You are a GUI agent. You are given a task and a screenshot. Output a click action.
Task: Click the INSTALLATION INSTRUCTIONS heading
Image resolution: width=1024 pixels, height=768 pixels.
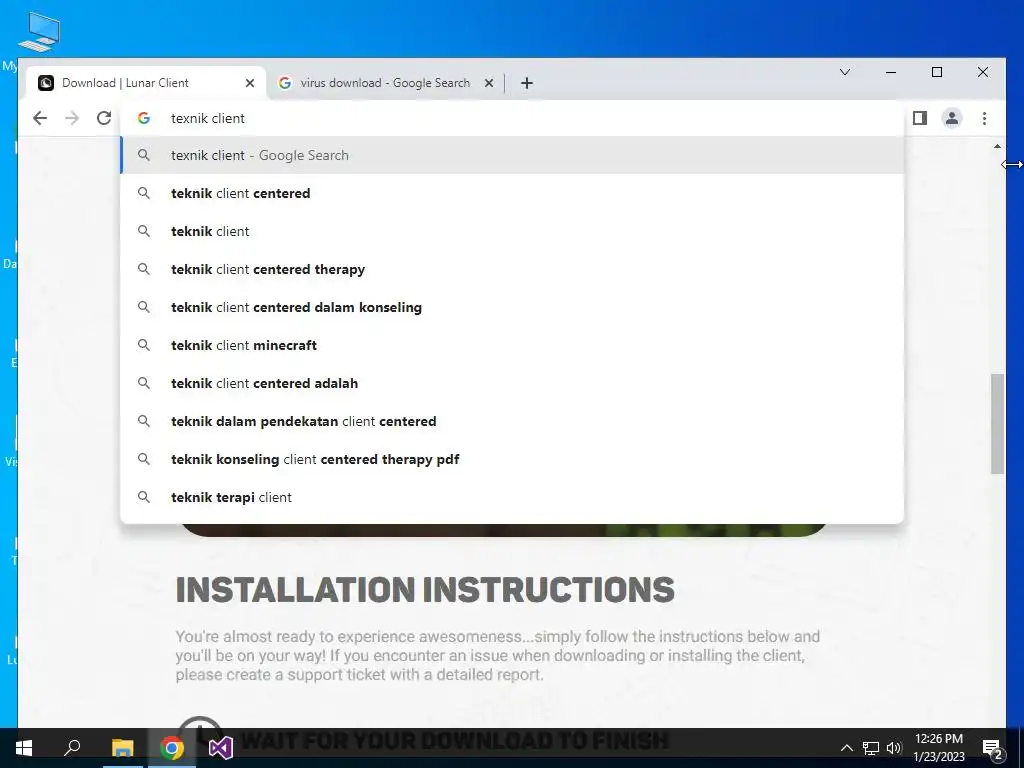(x=425, y=590)
